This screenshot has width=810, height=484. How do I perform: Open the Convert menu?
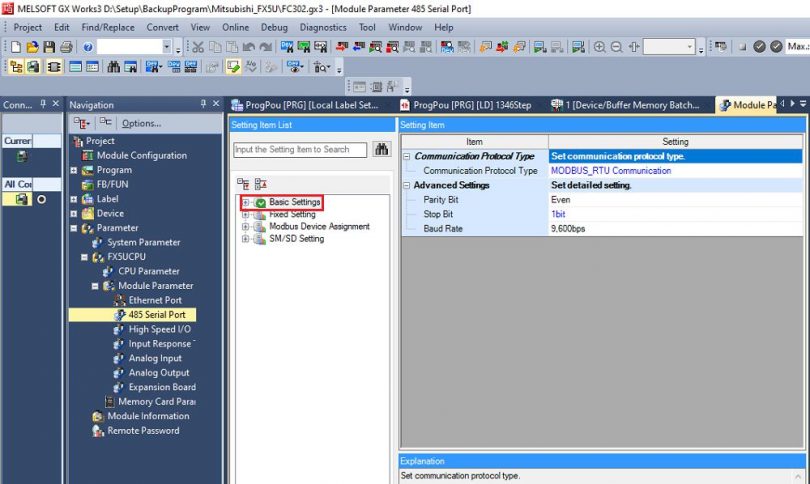coord(162,27)
